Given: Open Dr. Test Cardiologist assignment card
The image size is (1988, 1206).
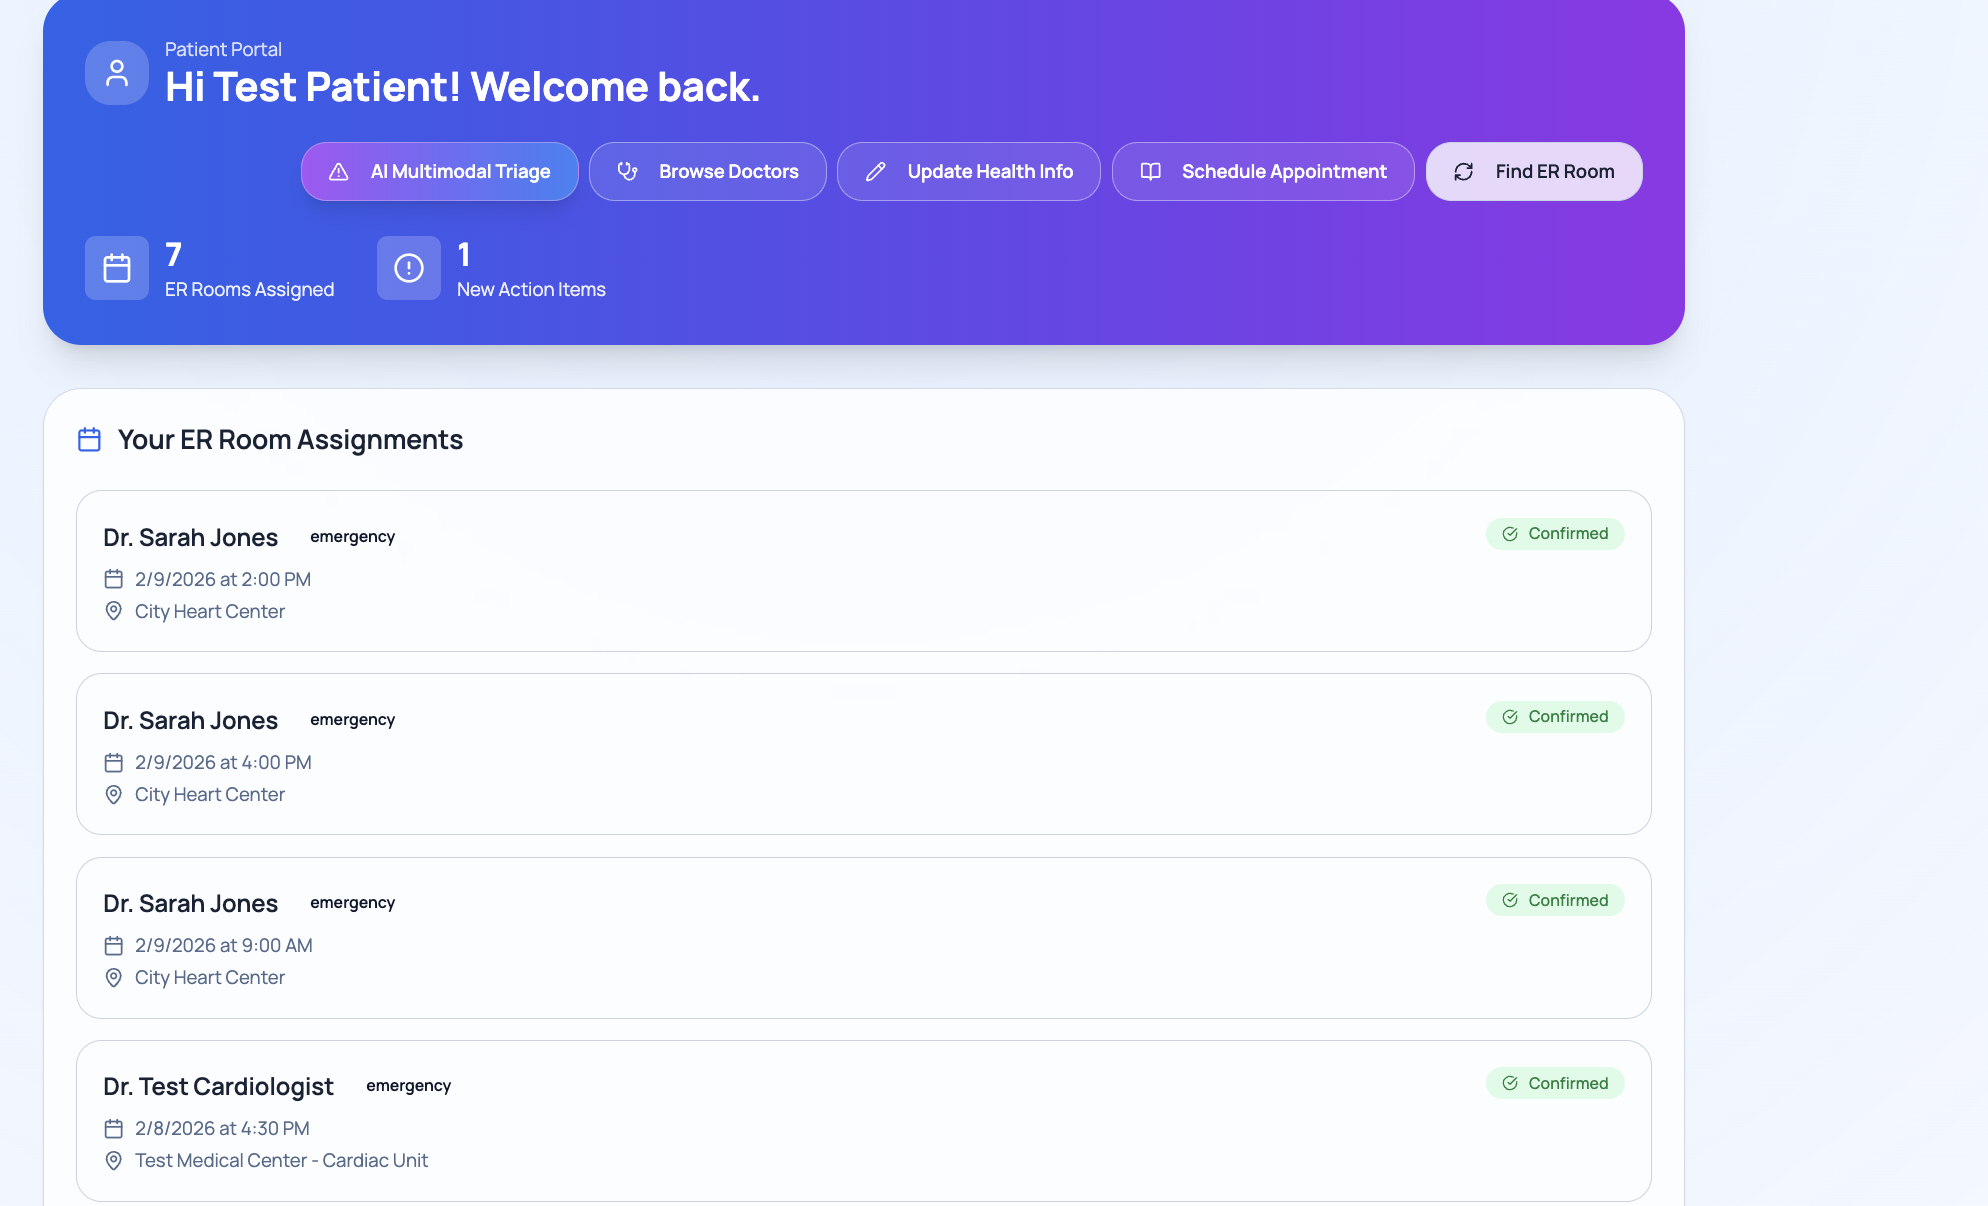Looking at the screenshot, I should click(863, 1121).
